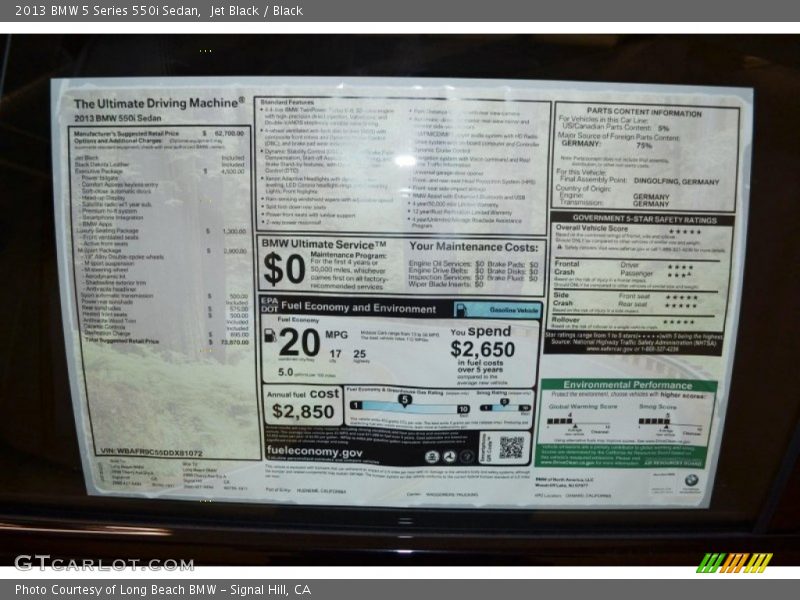Click the QR code on the fuel economy label
Image resolution: width=800 pixels, height=600 pixels.
511,447
